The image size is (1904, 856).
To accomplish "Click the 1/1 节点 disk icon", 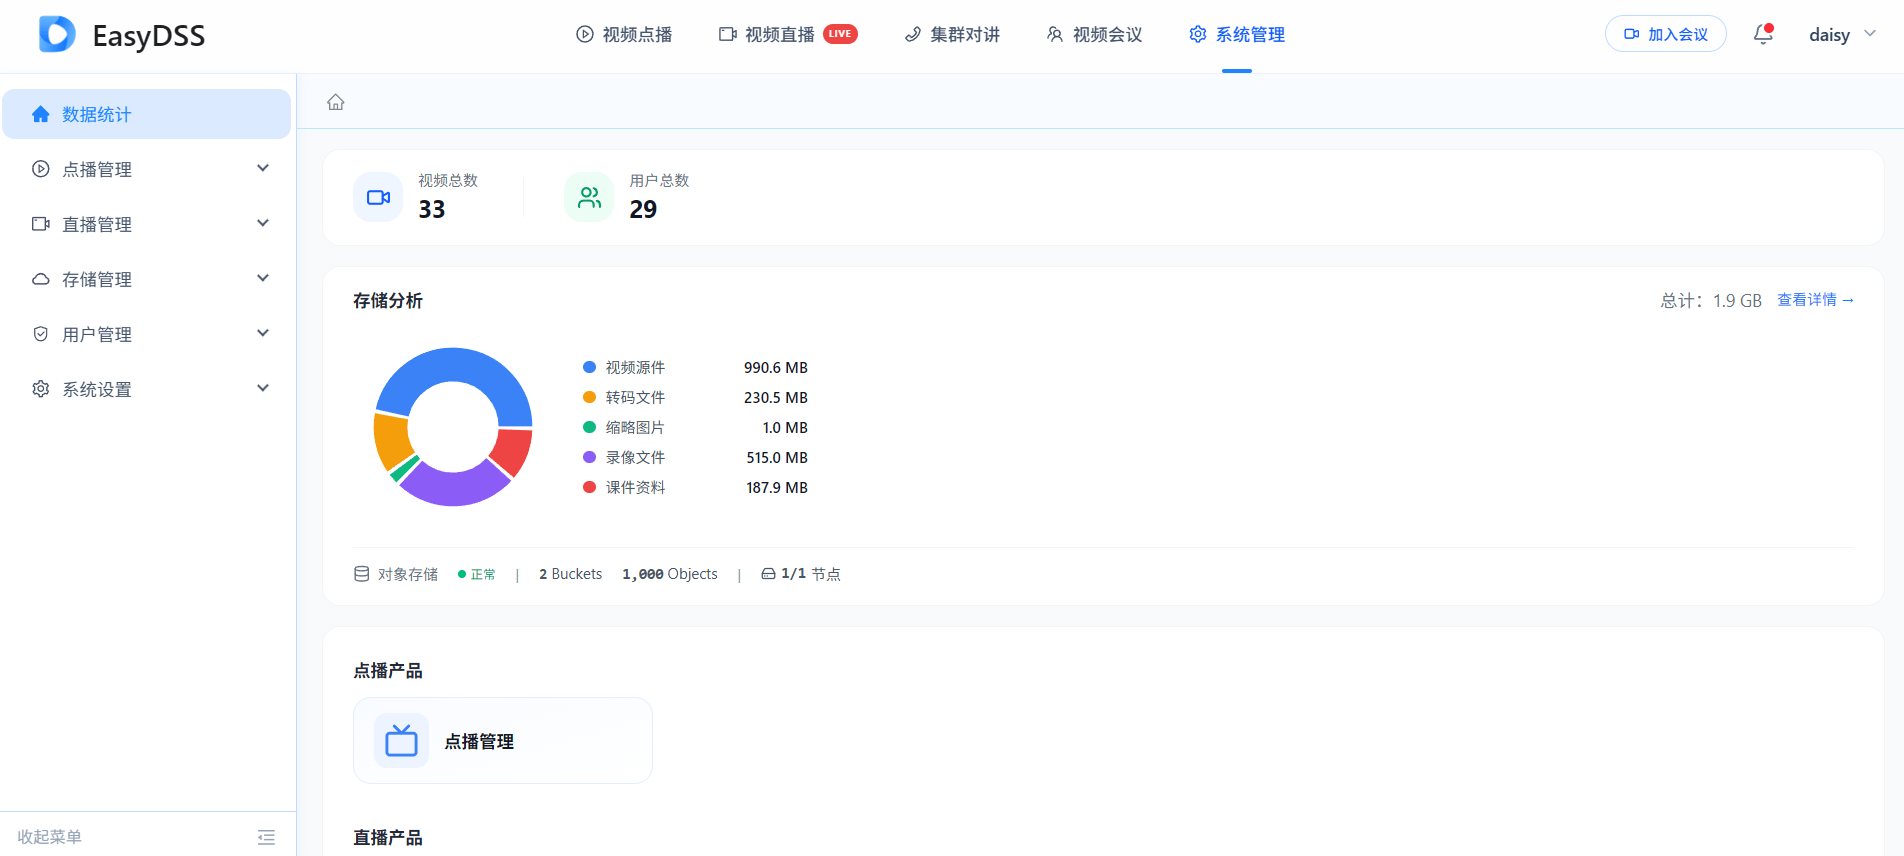I will point(768,574).
